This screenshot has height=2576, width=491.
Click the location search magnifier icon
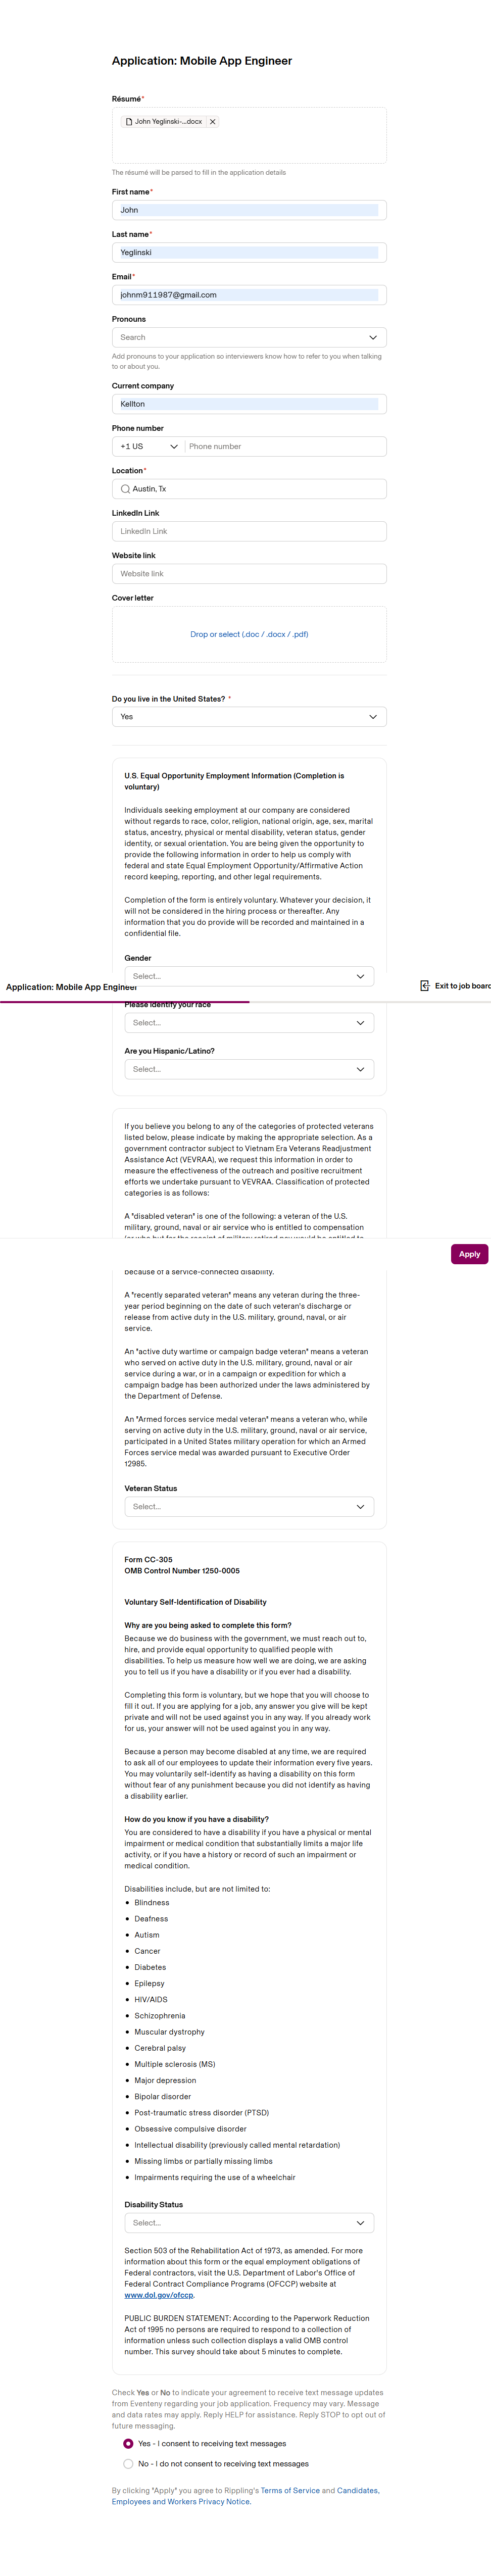click(x=125, y=489)
